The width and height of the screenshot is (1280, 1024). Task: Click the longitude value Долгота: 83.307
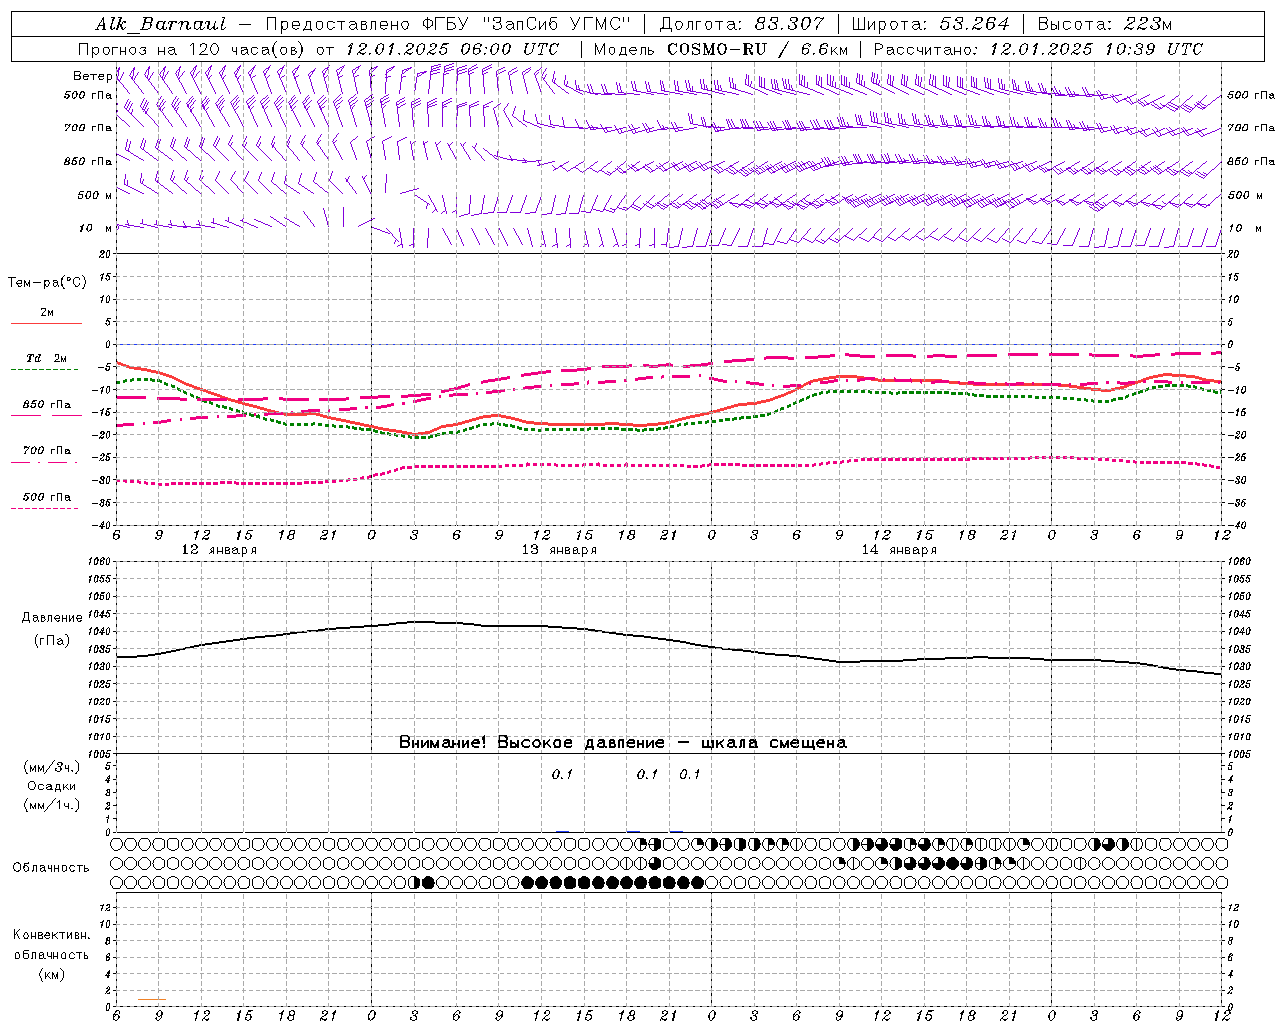point(742,24)
